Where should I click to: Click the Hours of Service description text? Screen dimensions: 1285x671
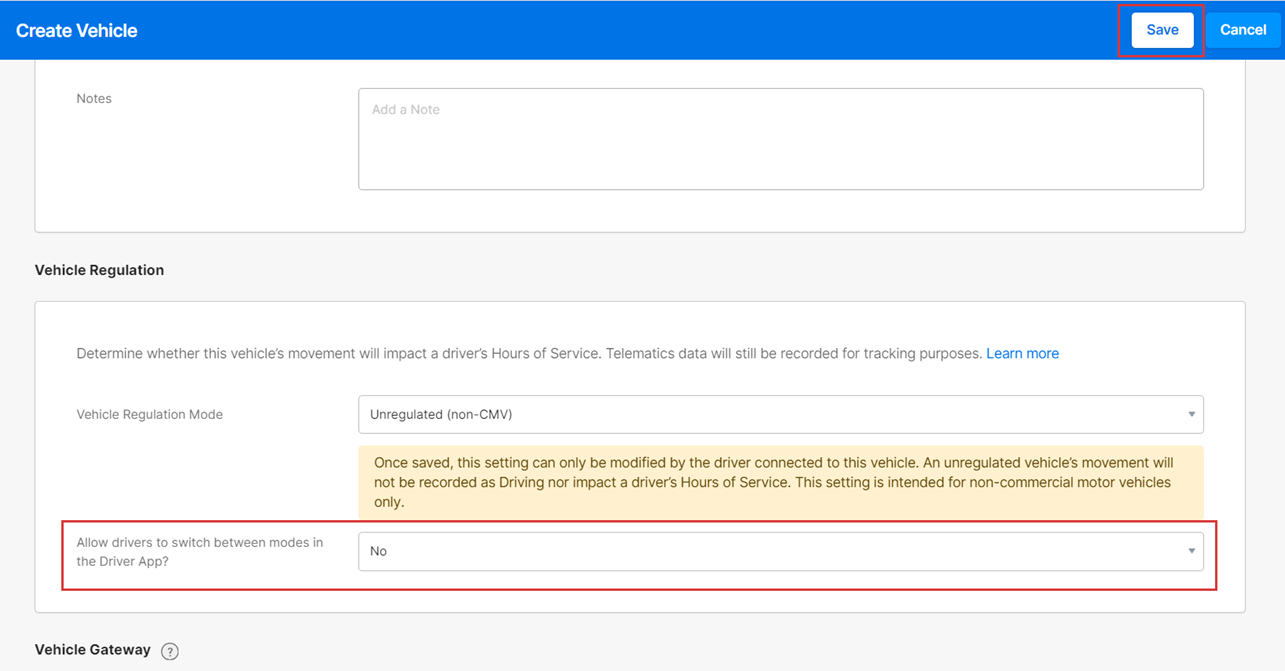point(528,353)
